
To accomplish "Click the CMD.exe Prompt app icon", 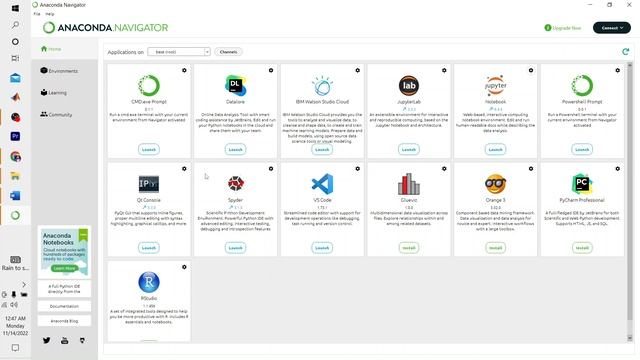I will [149, 85].
